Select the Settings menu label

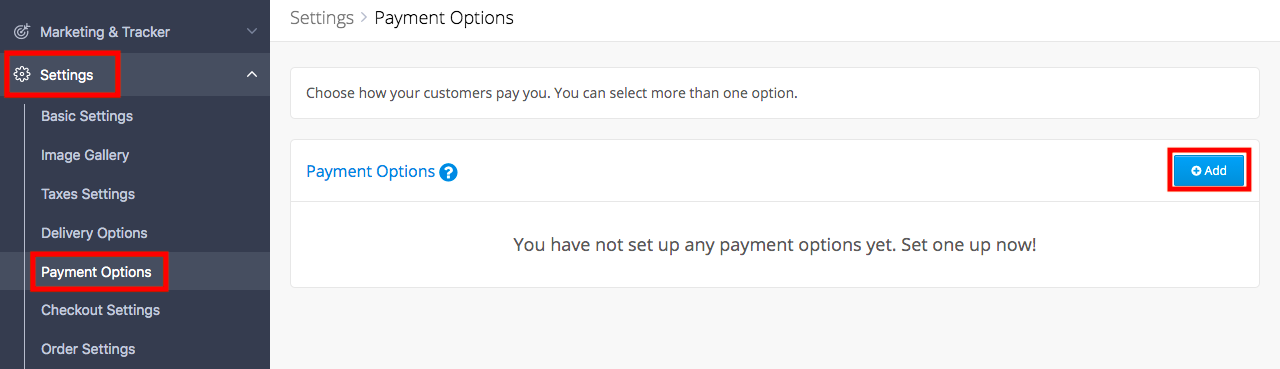coord(67,75)
